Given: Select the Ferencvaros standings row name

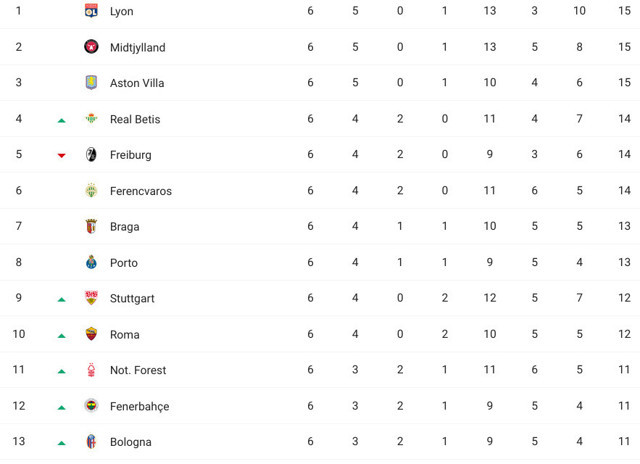Looking at the screenshot, I should (140, 191).
